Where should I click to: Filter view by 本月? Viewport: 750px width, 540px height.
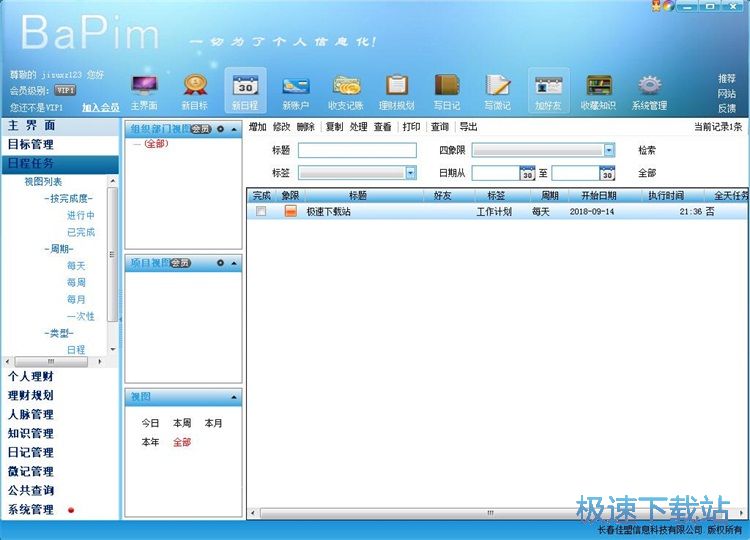coord(213,423)
